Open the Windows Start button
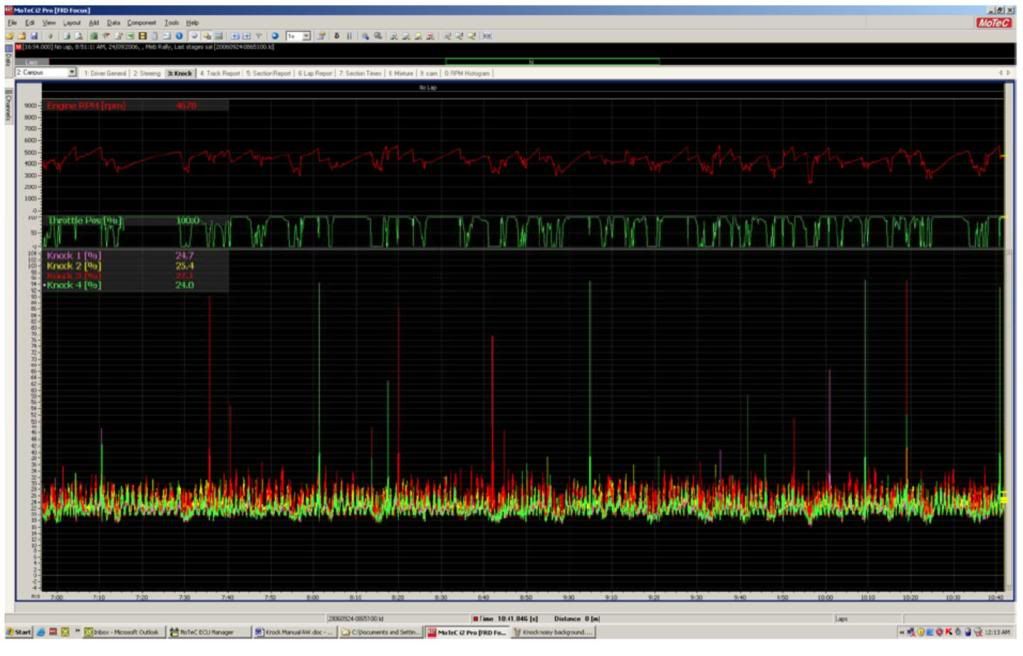The height and width of the screenshot is (656, 1023). coord(19,633)
